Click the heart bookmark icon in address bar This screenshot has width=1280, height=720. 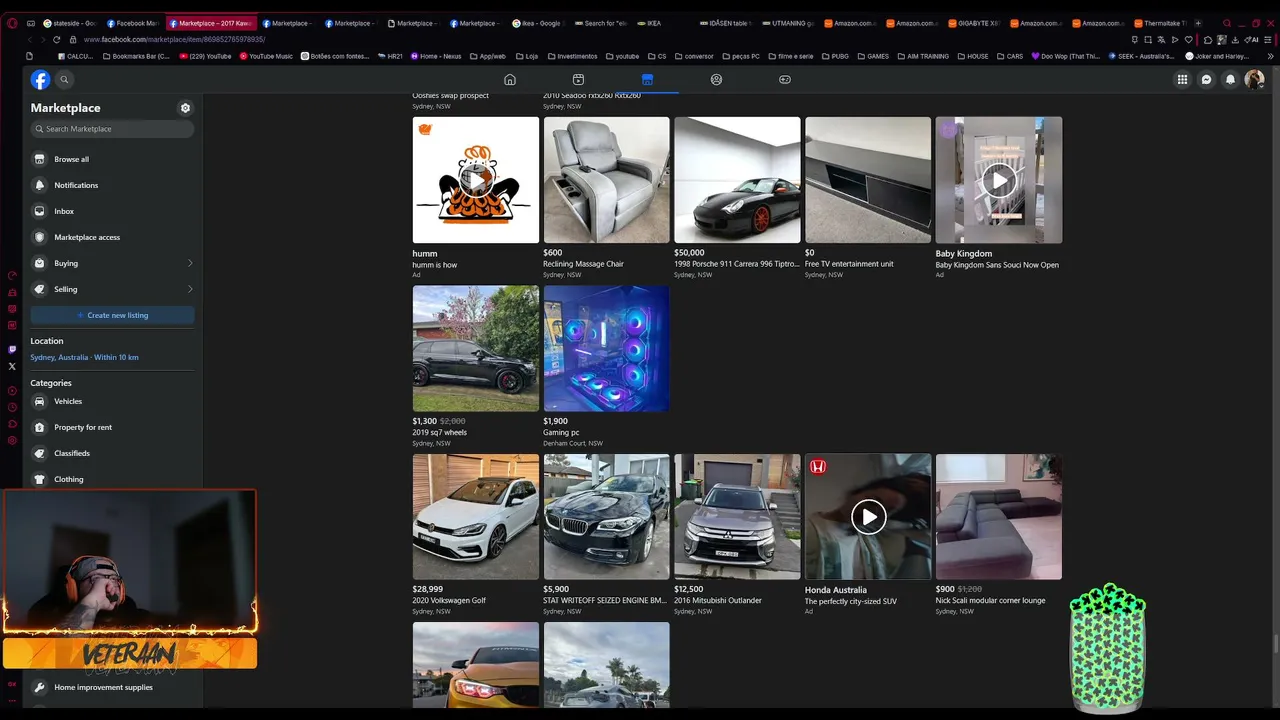[x=1189, y=40]
